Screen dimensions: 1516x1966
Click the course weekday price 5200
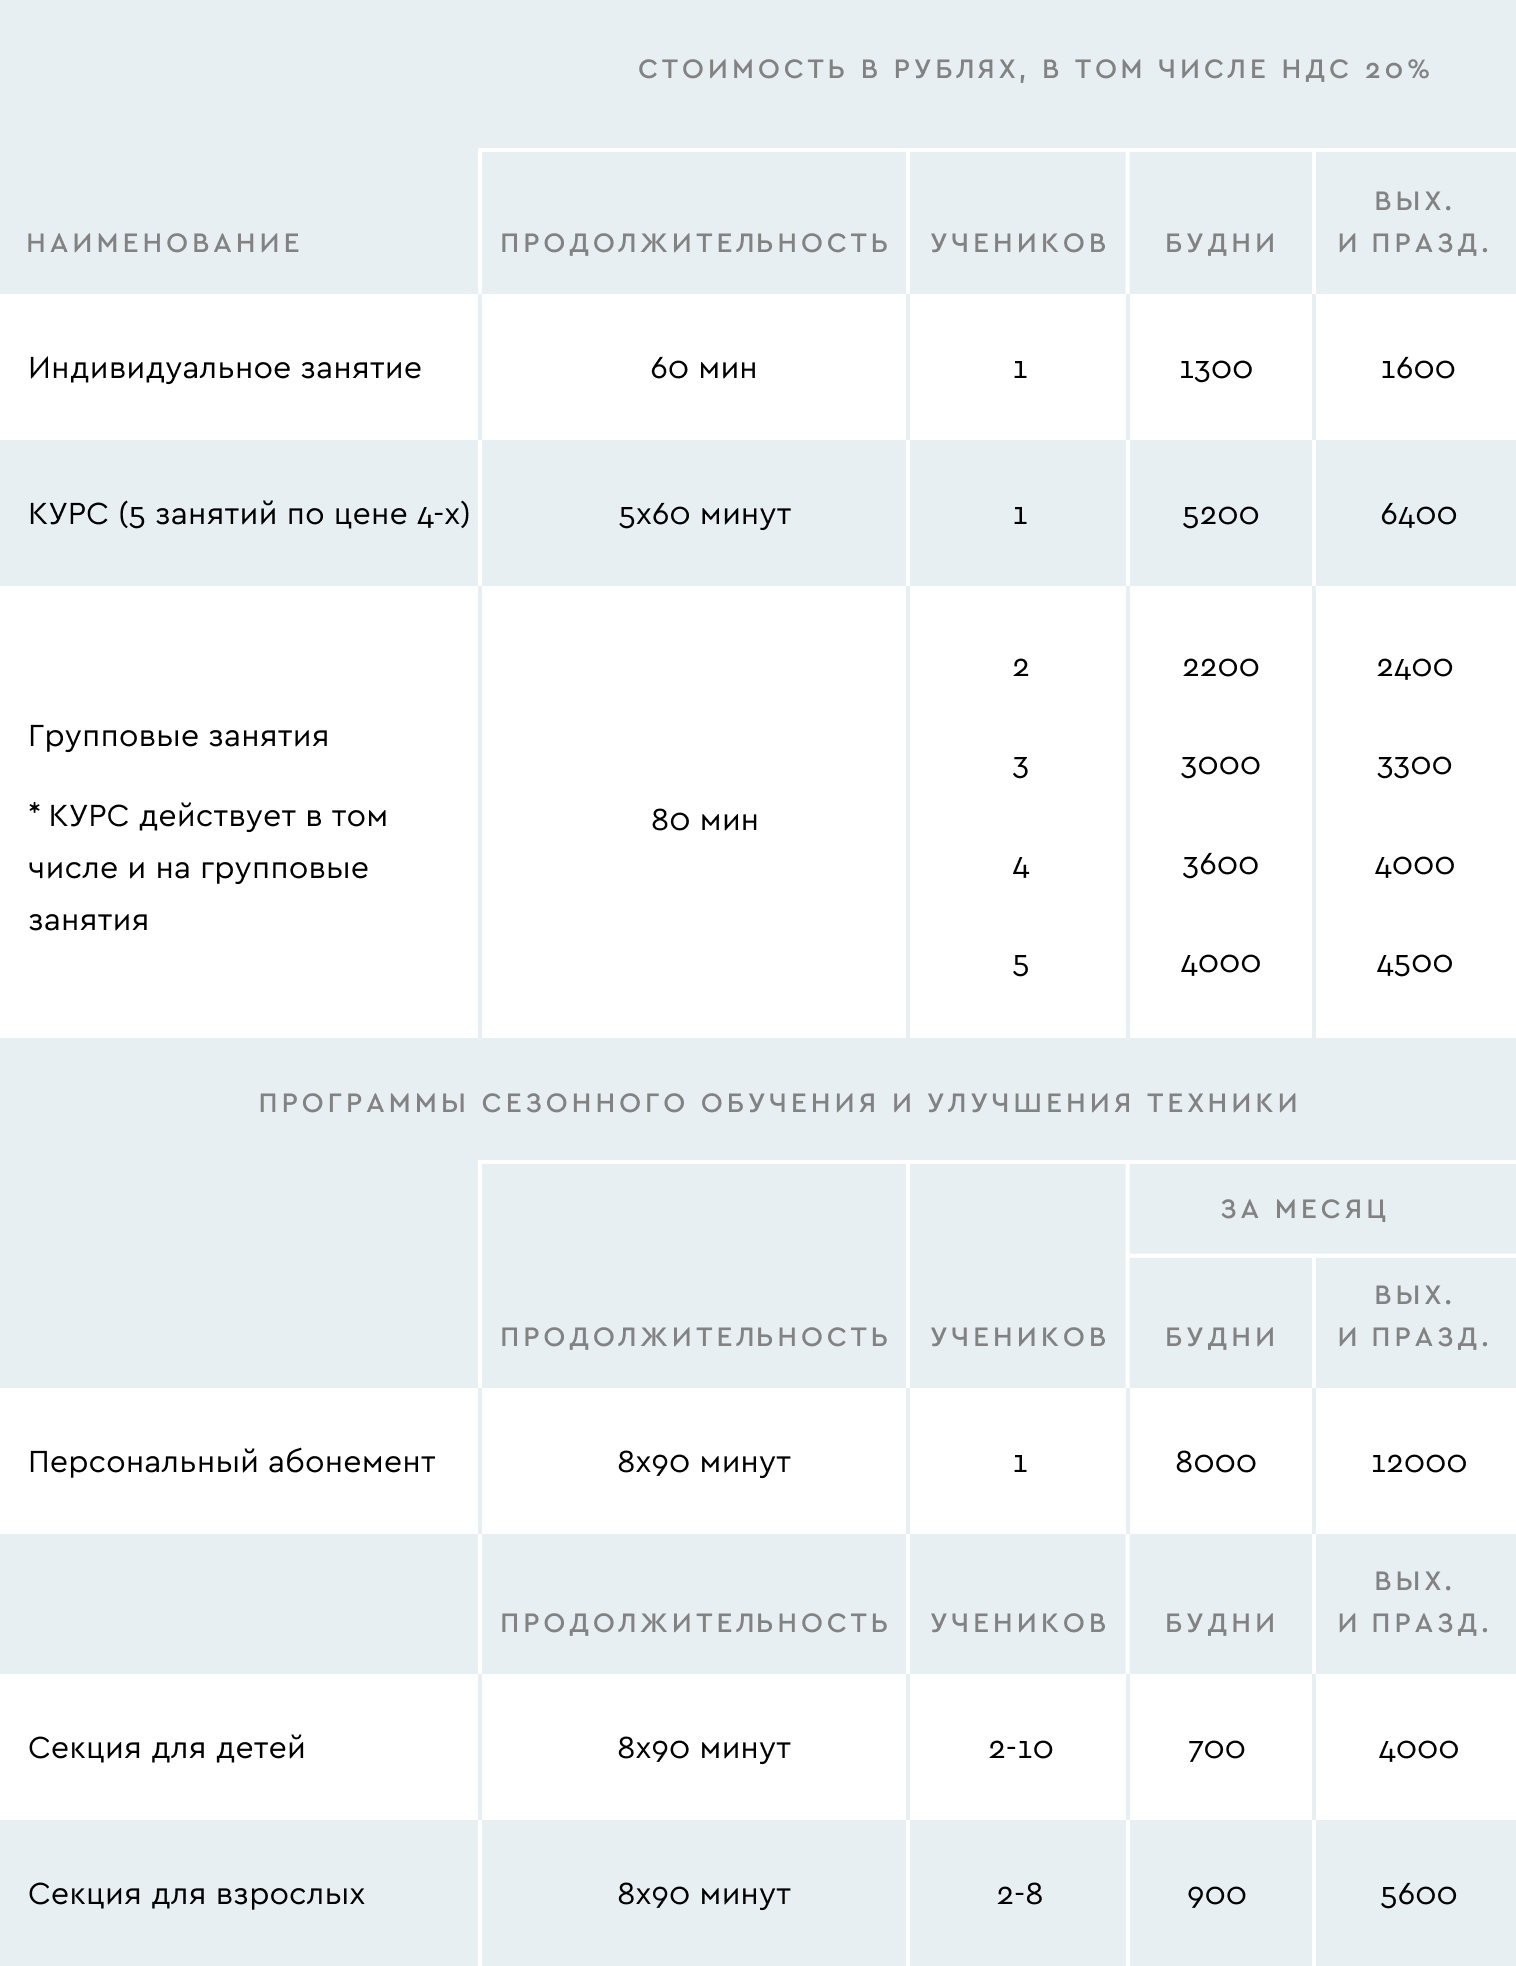[1220, 515]
